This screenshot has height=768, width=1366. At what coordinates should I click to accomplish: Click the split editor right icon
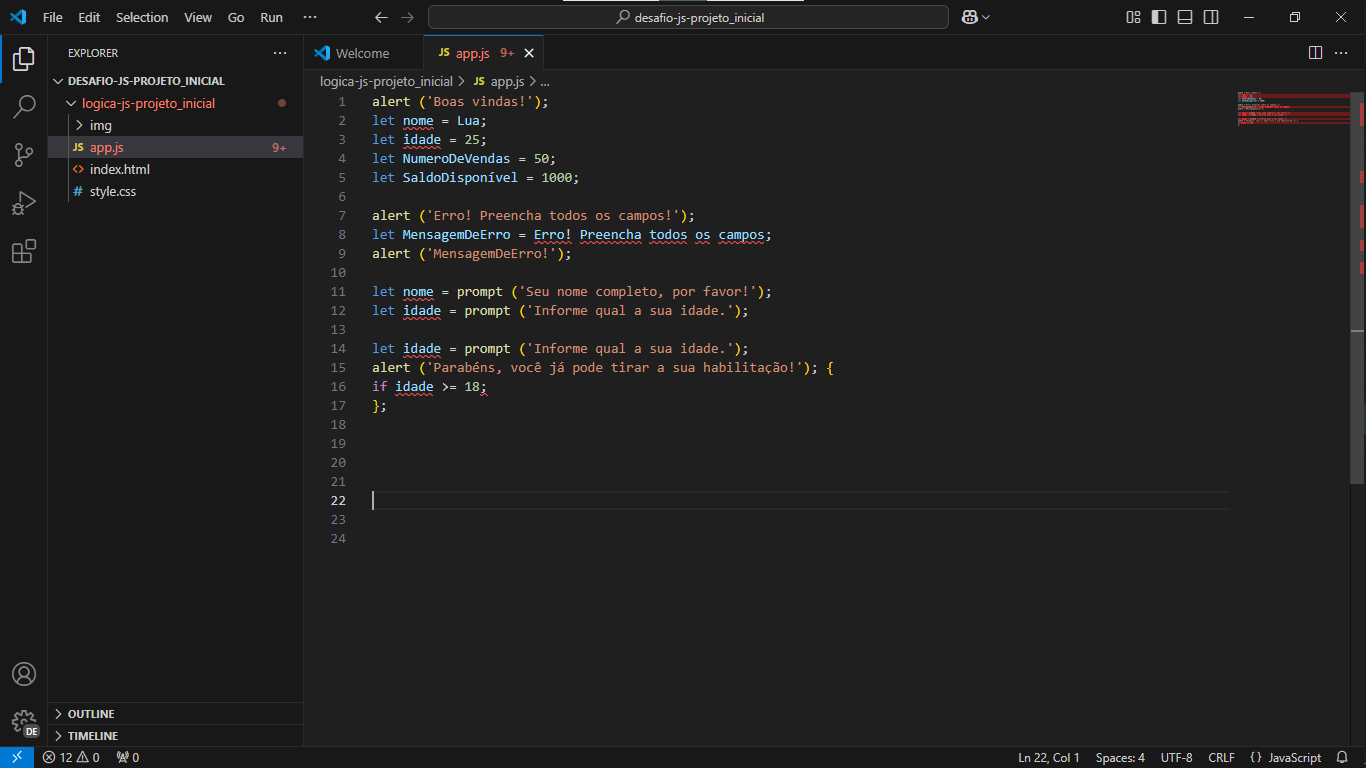tap(1315, 52)
